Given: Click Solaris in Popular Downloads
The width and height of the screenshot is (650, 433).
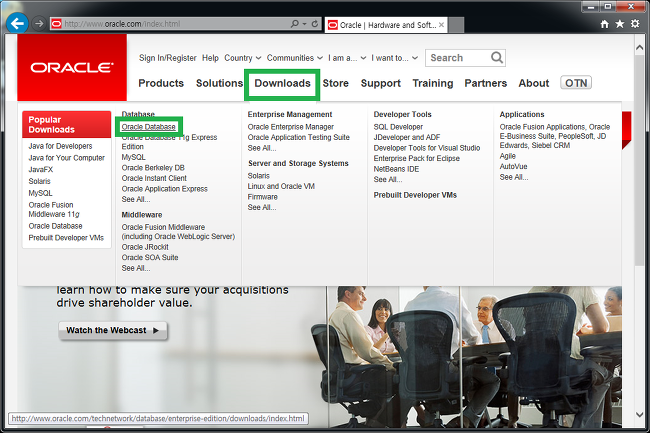Looking at the screenshot, I should pyautogui.click(x=39, y=181).
